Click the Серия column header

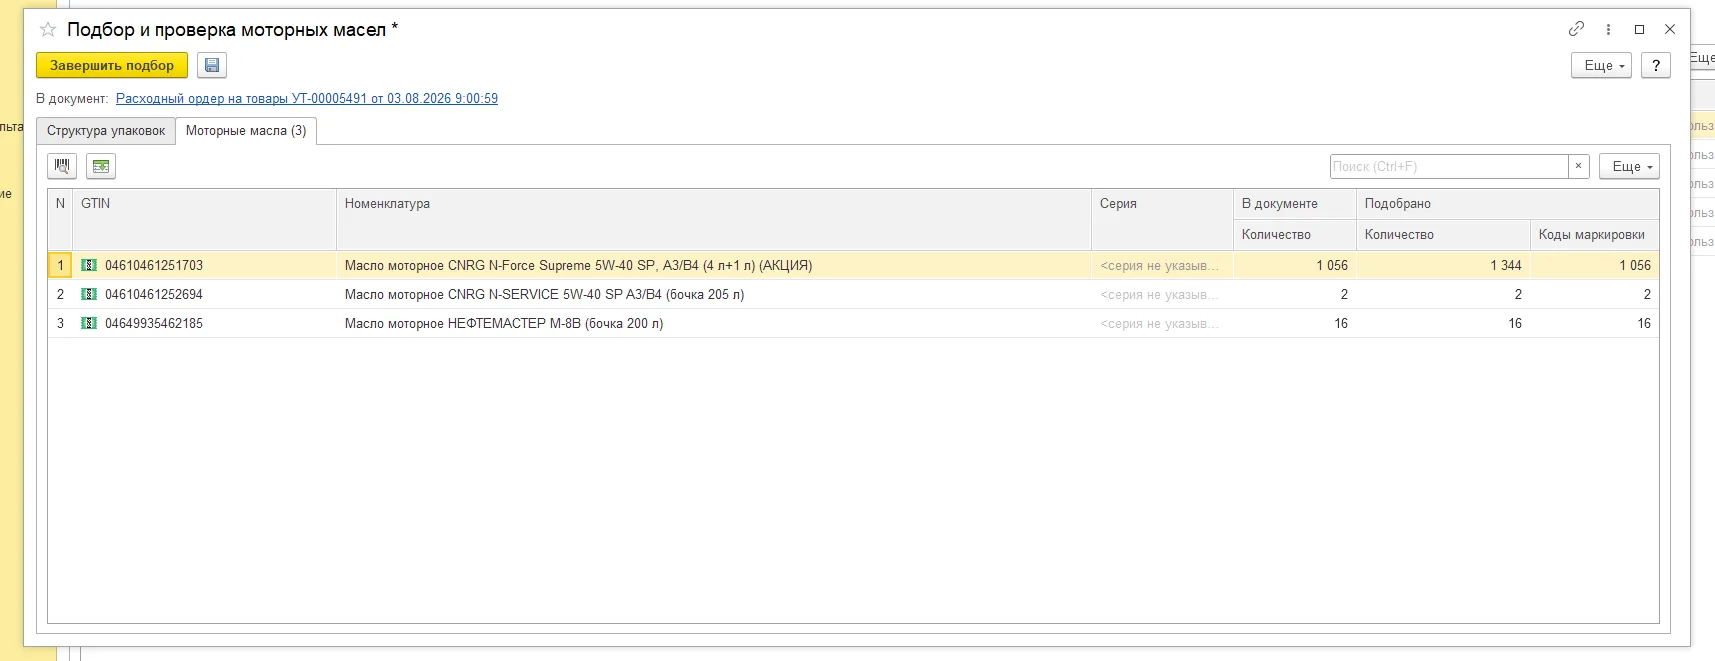pos(1162,219)
